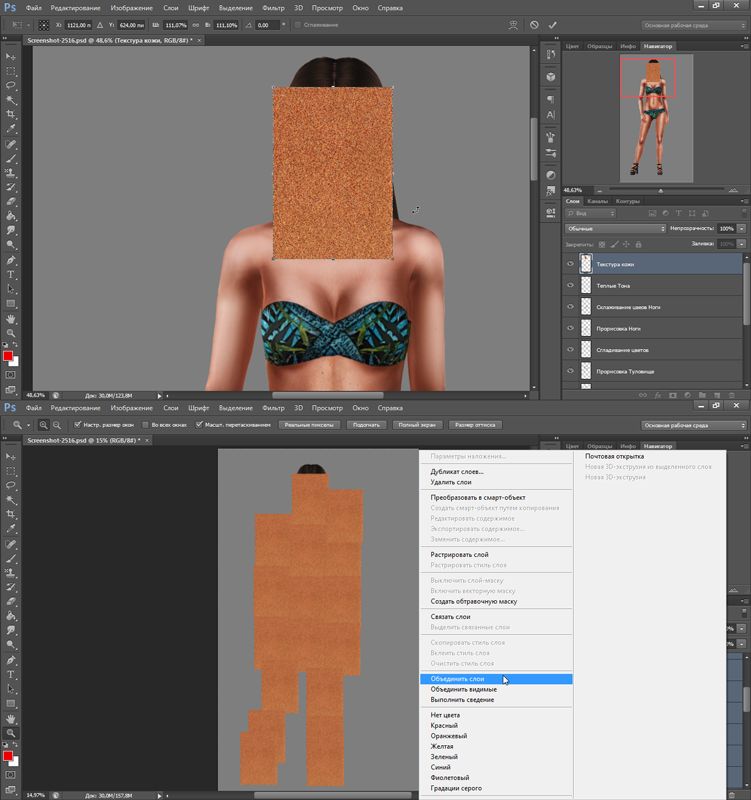
Task: Select the Rectangular Marquee tool in lower window
Action: pyautogui.click(x=10, y=471)
